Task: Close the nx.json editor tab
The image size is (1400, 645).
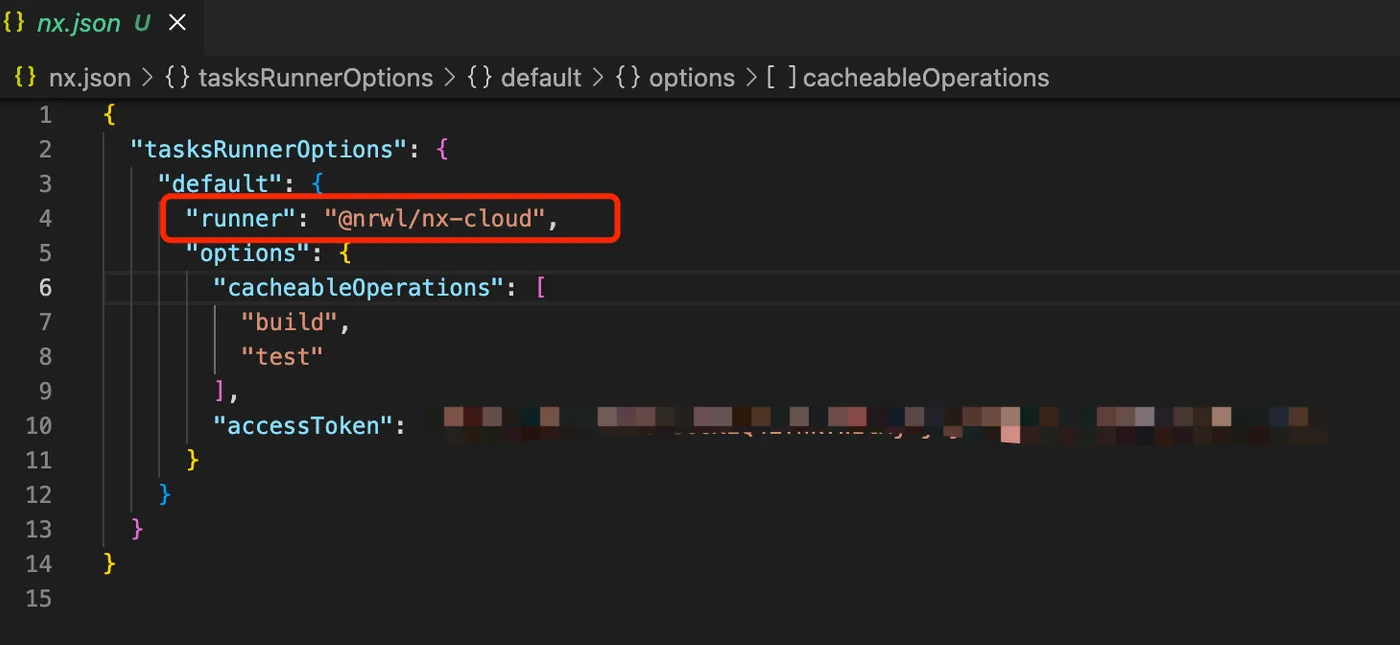Action: 177,23
